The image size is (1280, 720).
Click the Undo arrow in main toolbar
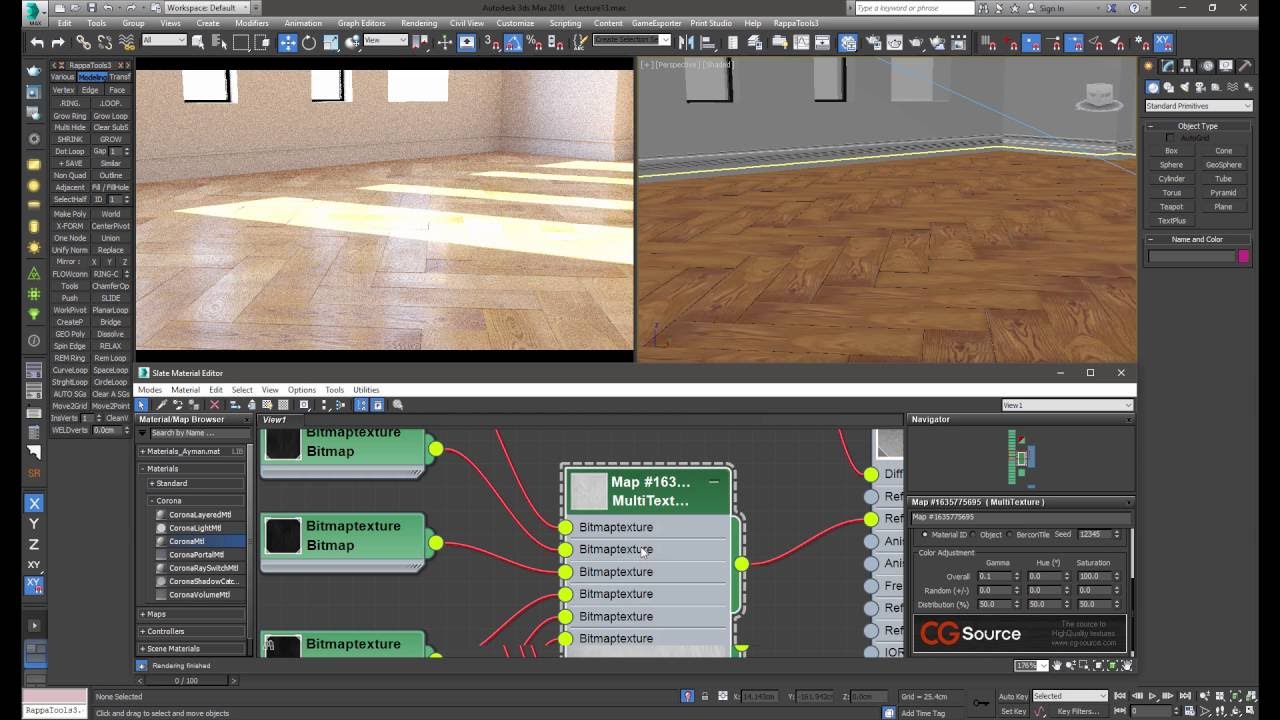click(37, 42)
